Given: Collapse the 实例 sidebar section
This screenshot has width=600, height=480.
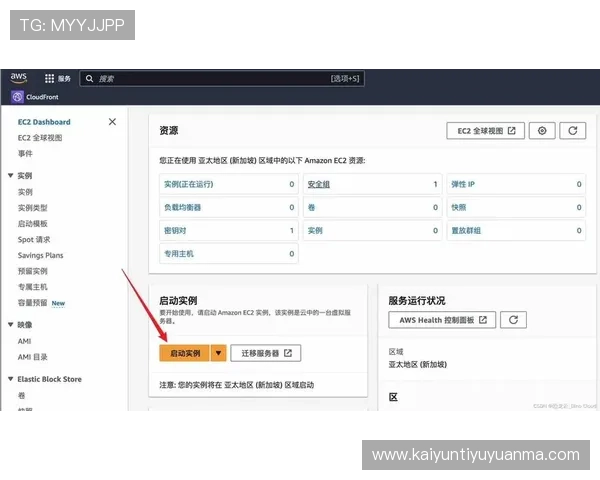Looking at the screenshot, I should point(10,176).
